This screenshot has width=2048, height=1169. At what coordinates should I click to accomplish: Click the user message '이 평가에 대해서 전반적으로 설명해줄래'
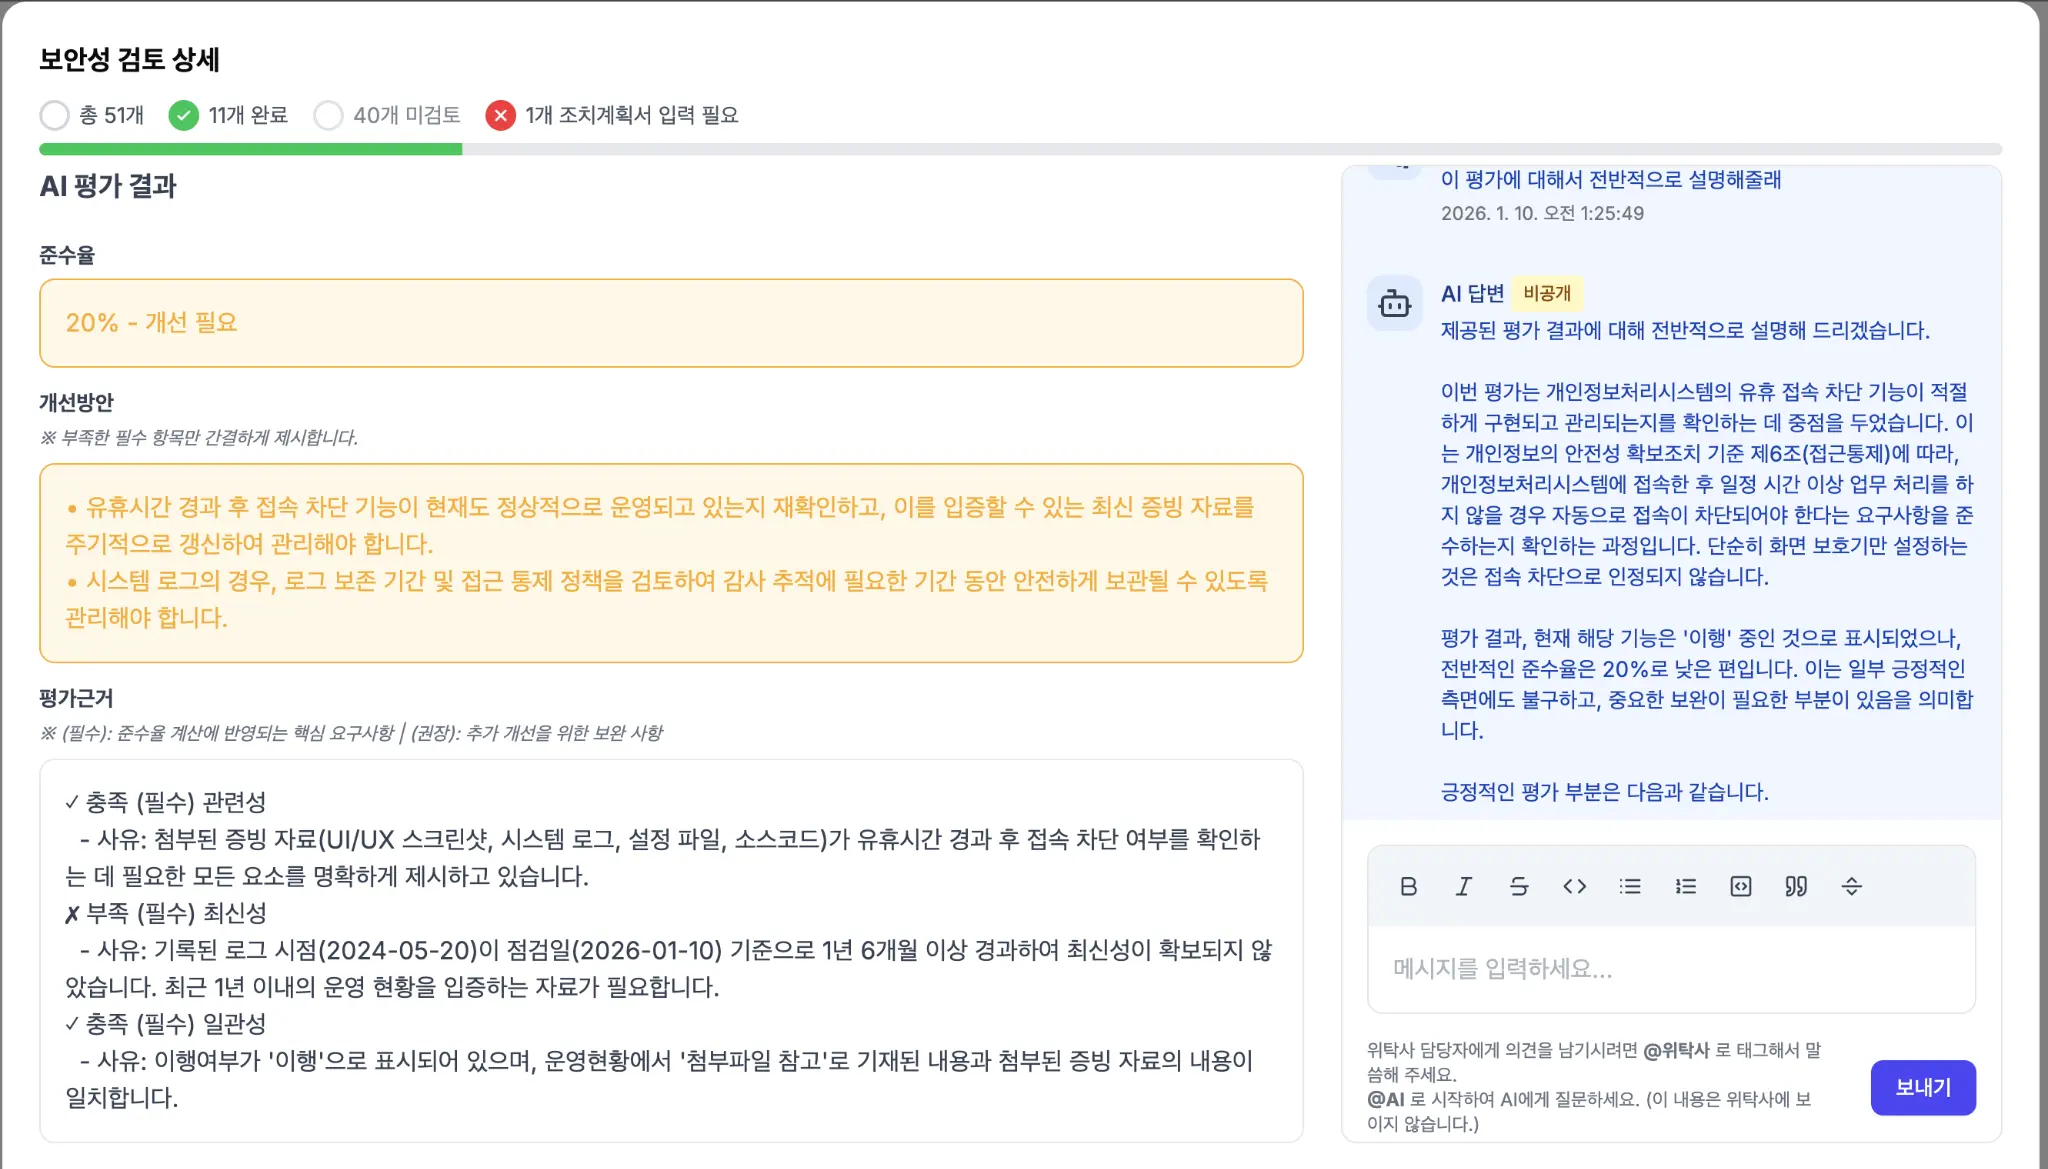click(x=1611, y=180)
